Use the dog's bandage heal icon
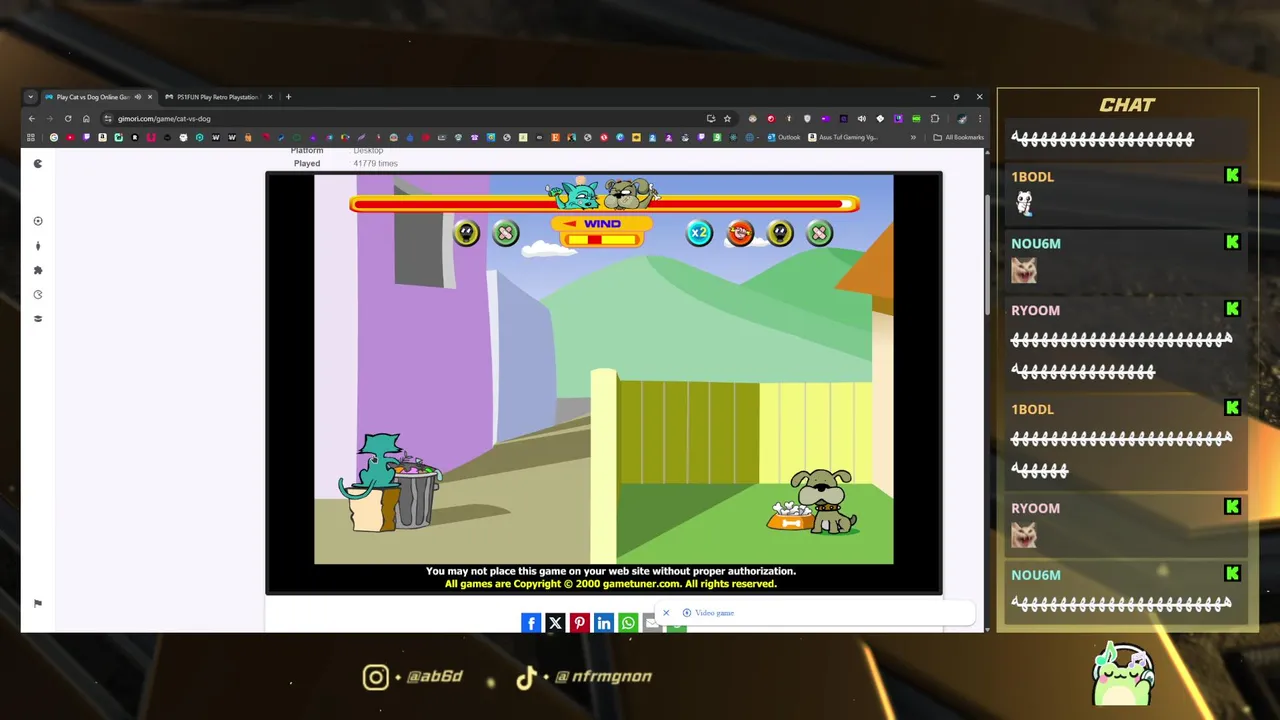The height and width of the screenshot is (720, 1280). tap(819, 233)
